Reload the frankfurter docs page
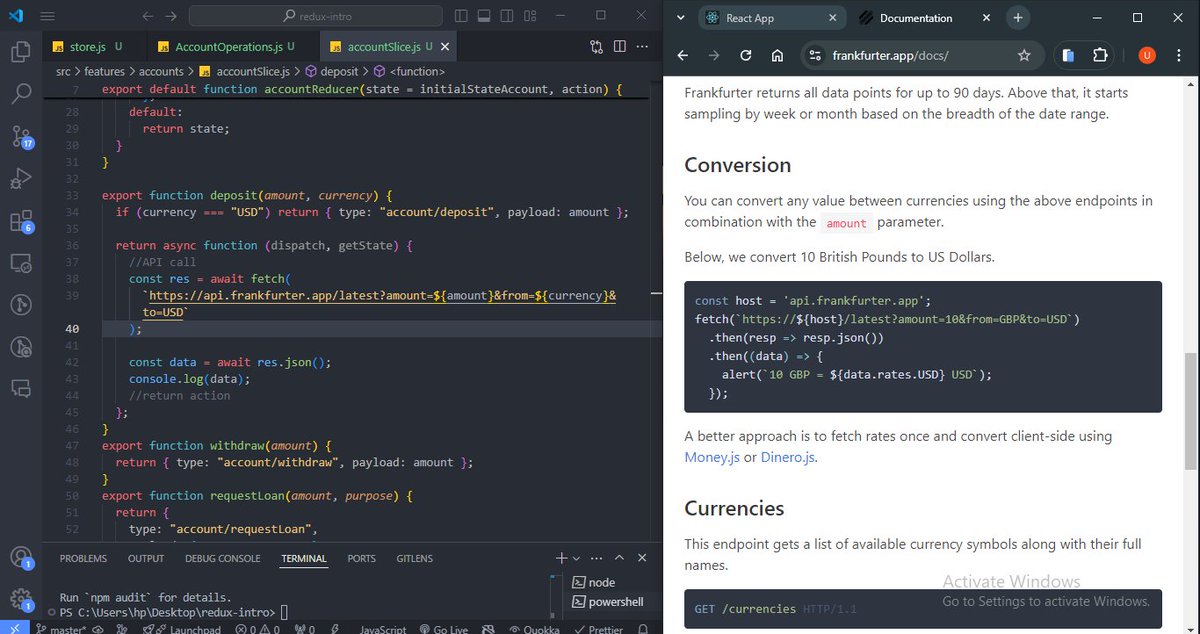1200x634 pixels. point(745,56)
